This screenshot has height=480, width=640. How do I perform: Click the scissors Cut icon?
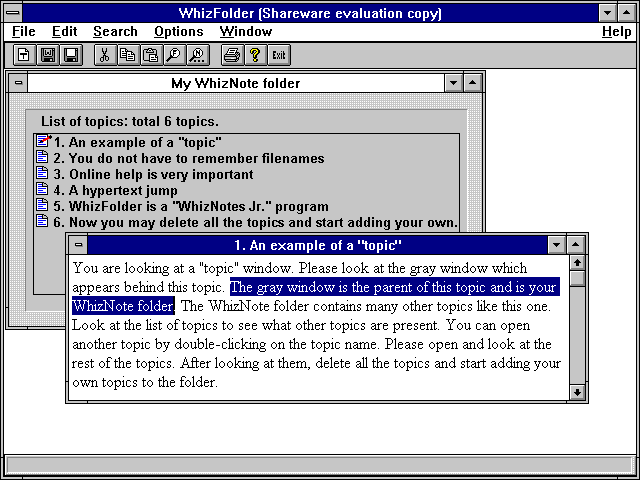103,55
